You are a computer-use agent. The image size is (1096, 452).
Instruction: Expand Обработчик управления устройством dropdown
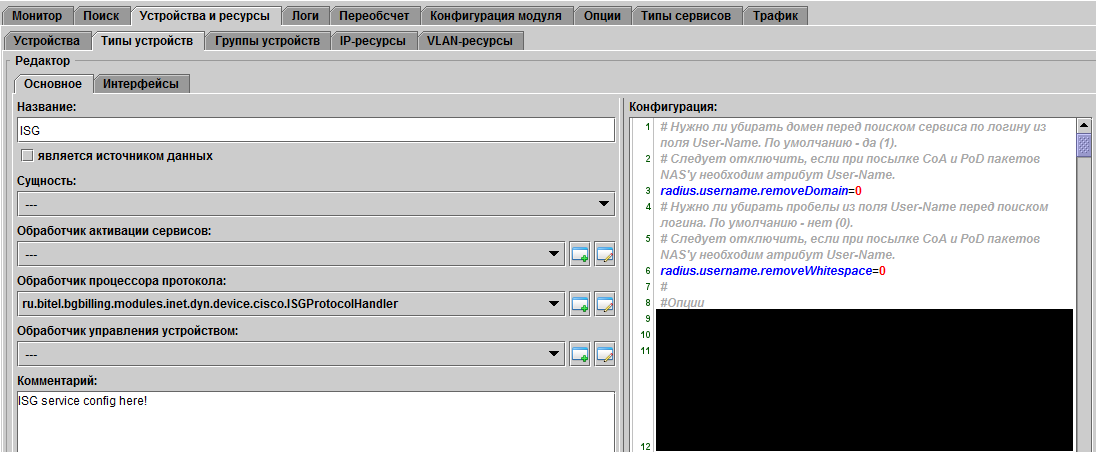(x=291, y=354)
